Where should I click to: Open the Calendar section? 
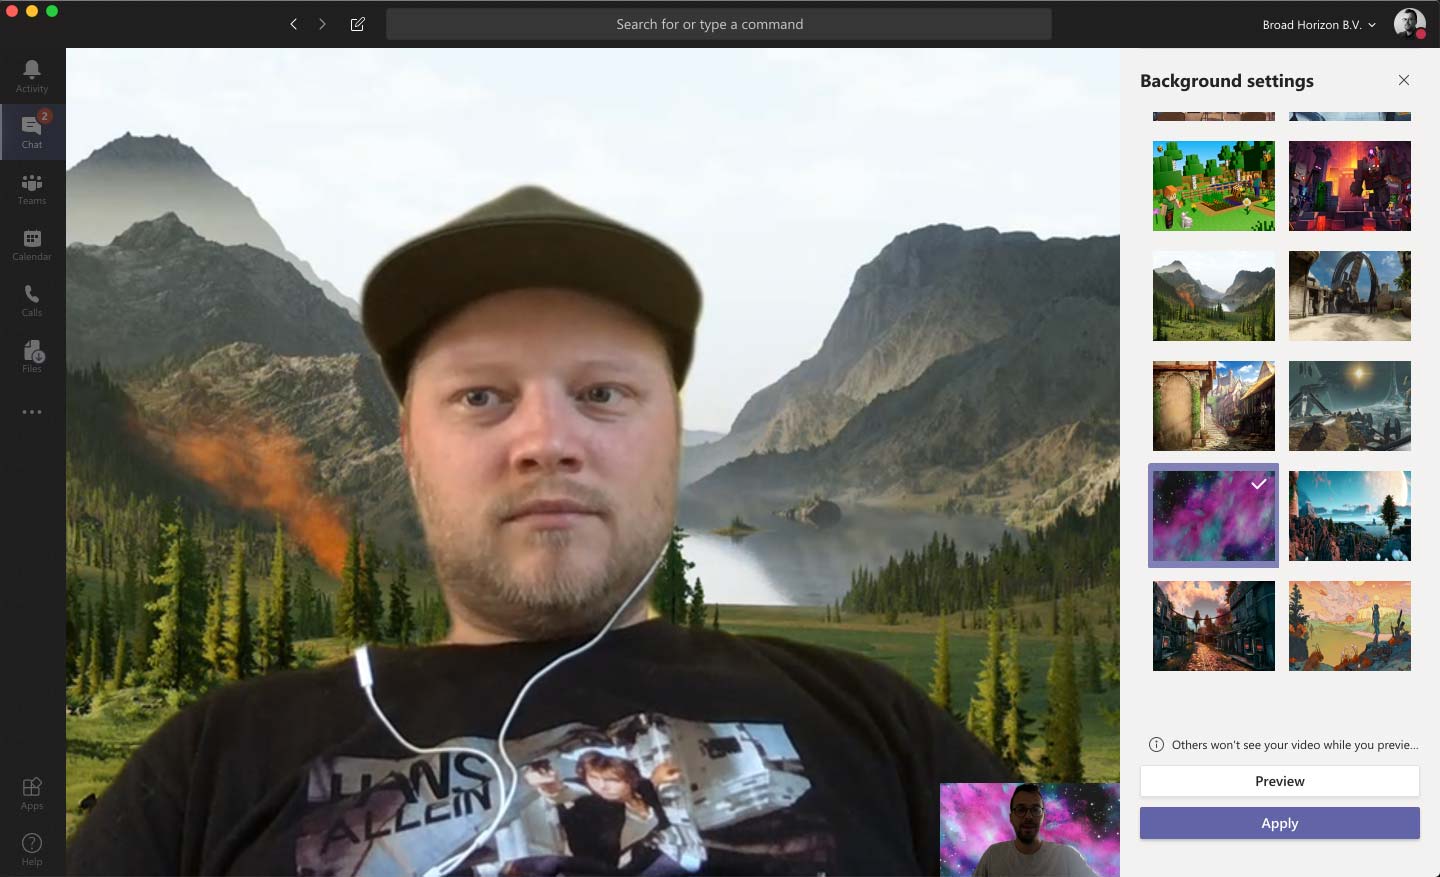click(32, 244)
